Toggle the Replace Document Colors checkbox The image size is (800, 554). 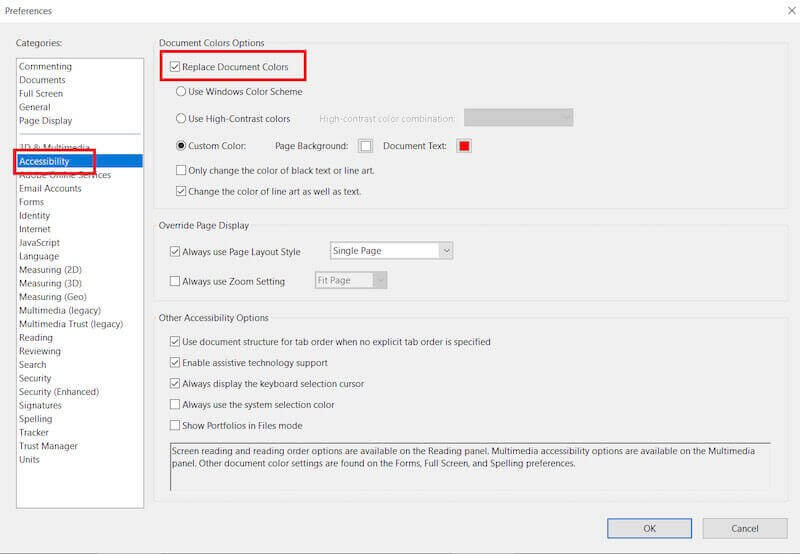click(175, 67)
